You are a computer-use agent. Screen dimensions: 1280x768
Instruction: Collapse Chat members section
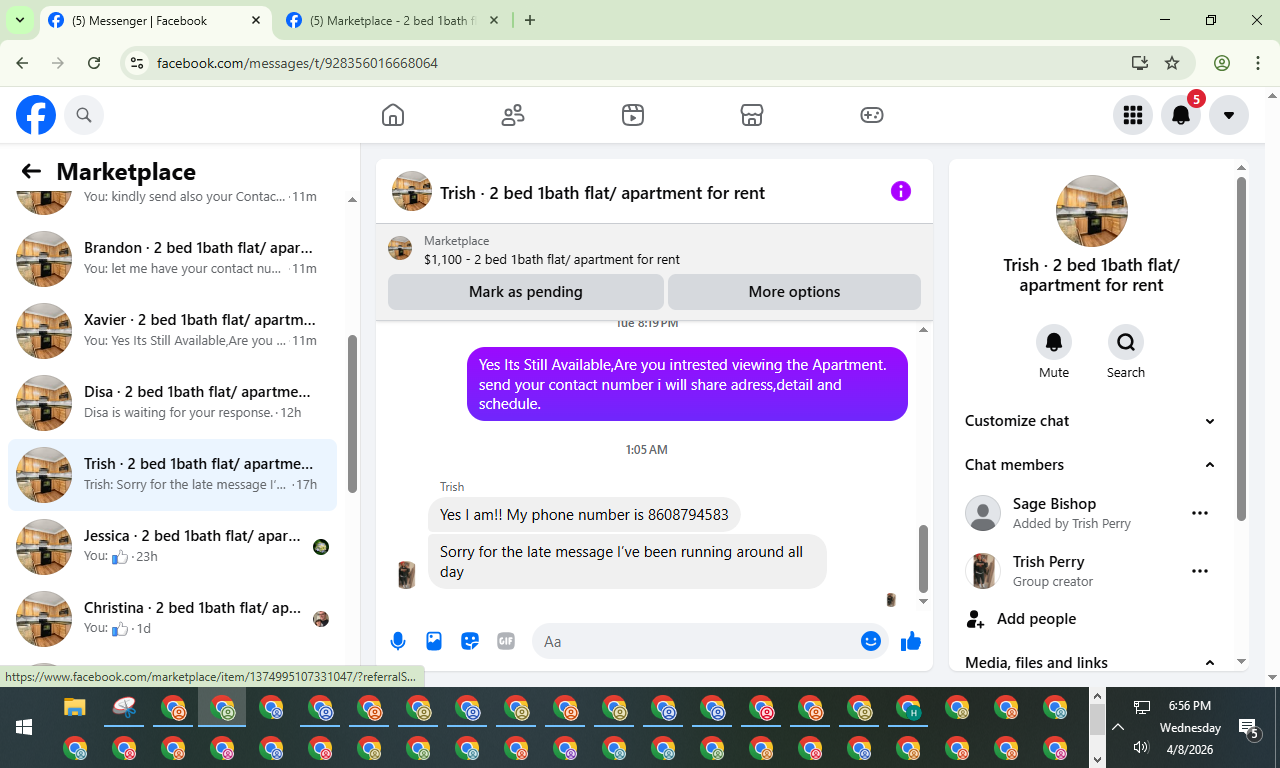click(1091, 465)
